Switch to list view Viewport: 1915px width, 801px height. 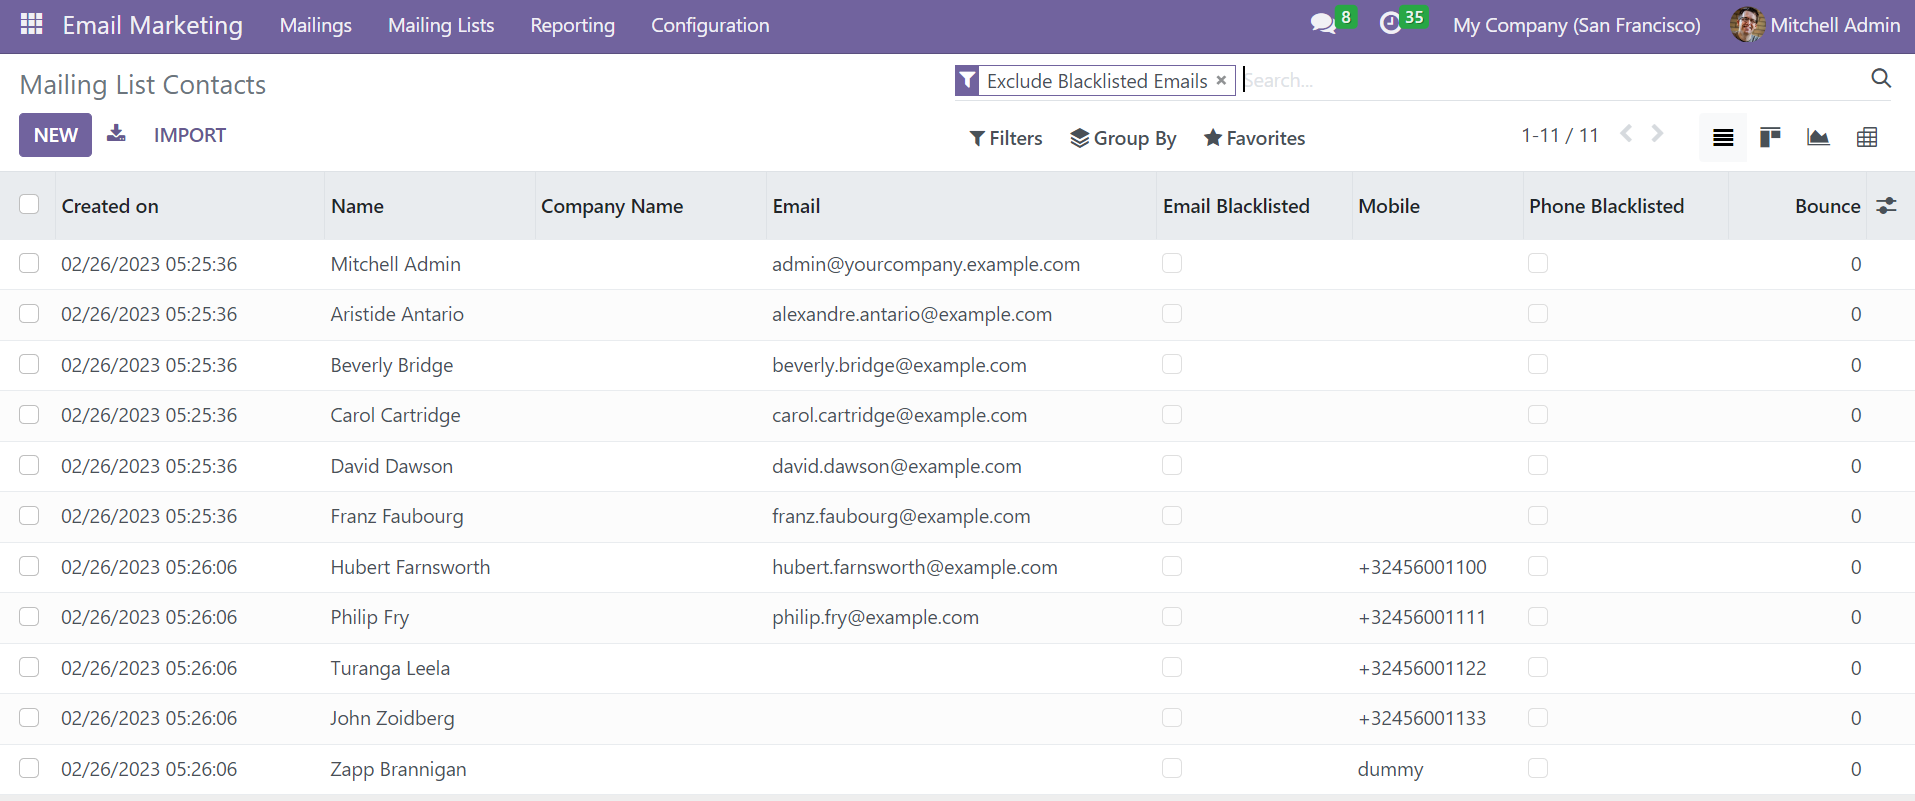(1723, 137)
